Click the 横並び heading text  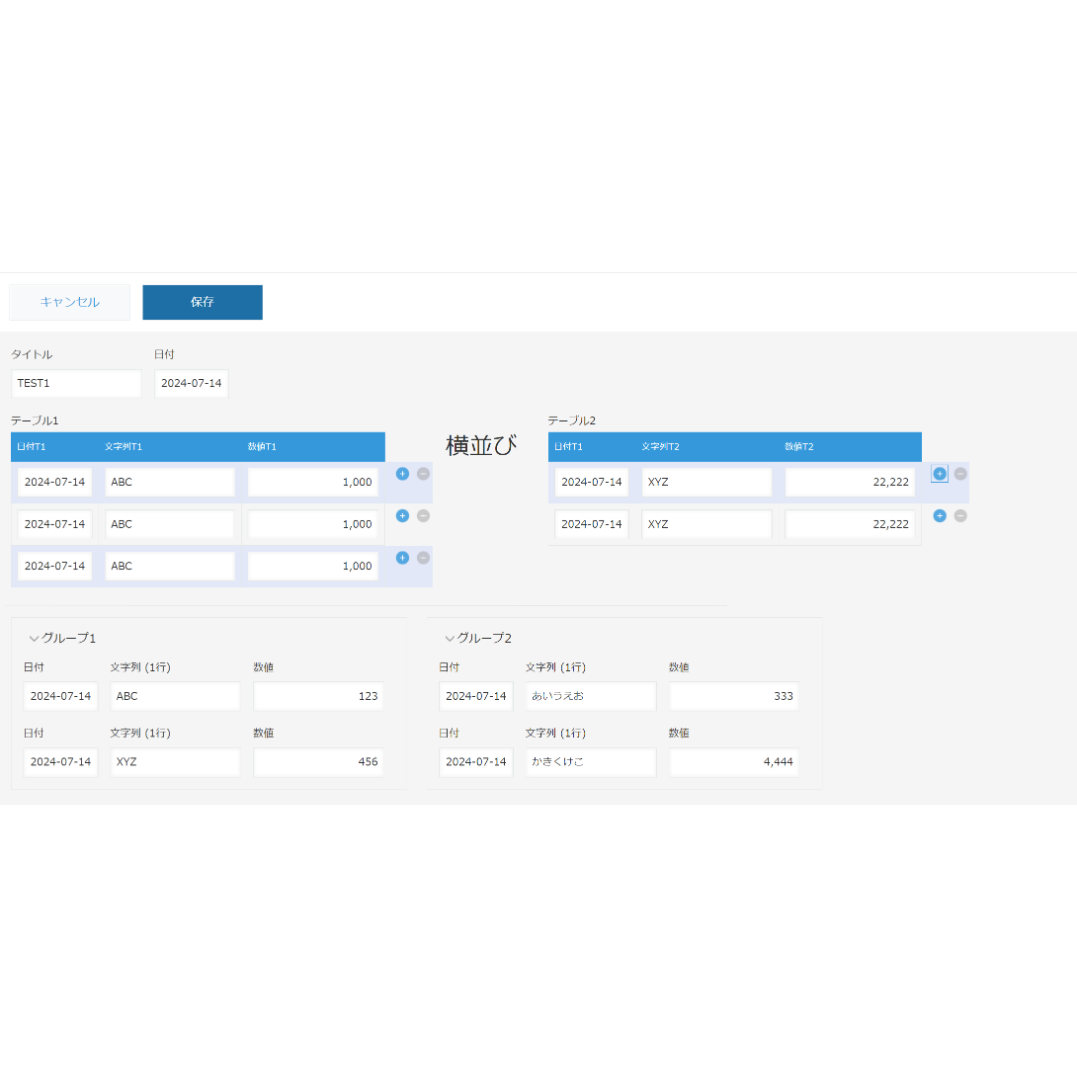[x=481, y=445]
